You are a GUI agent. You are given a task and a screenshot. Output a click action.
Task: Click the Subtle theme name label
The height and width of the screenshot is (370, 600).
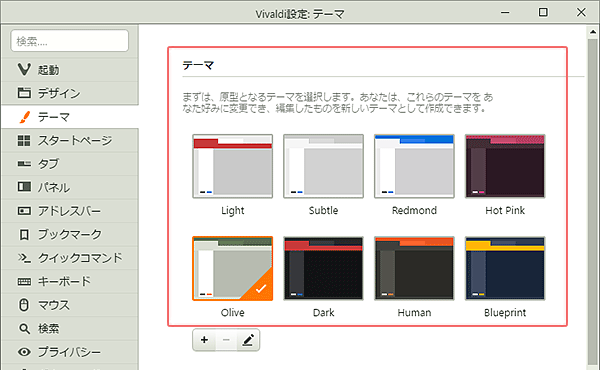323,210
